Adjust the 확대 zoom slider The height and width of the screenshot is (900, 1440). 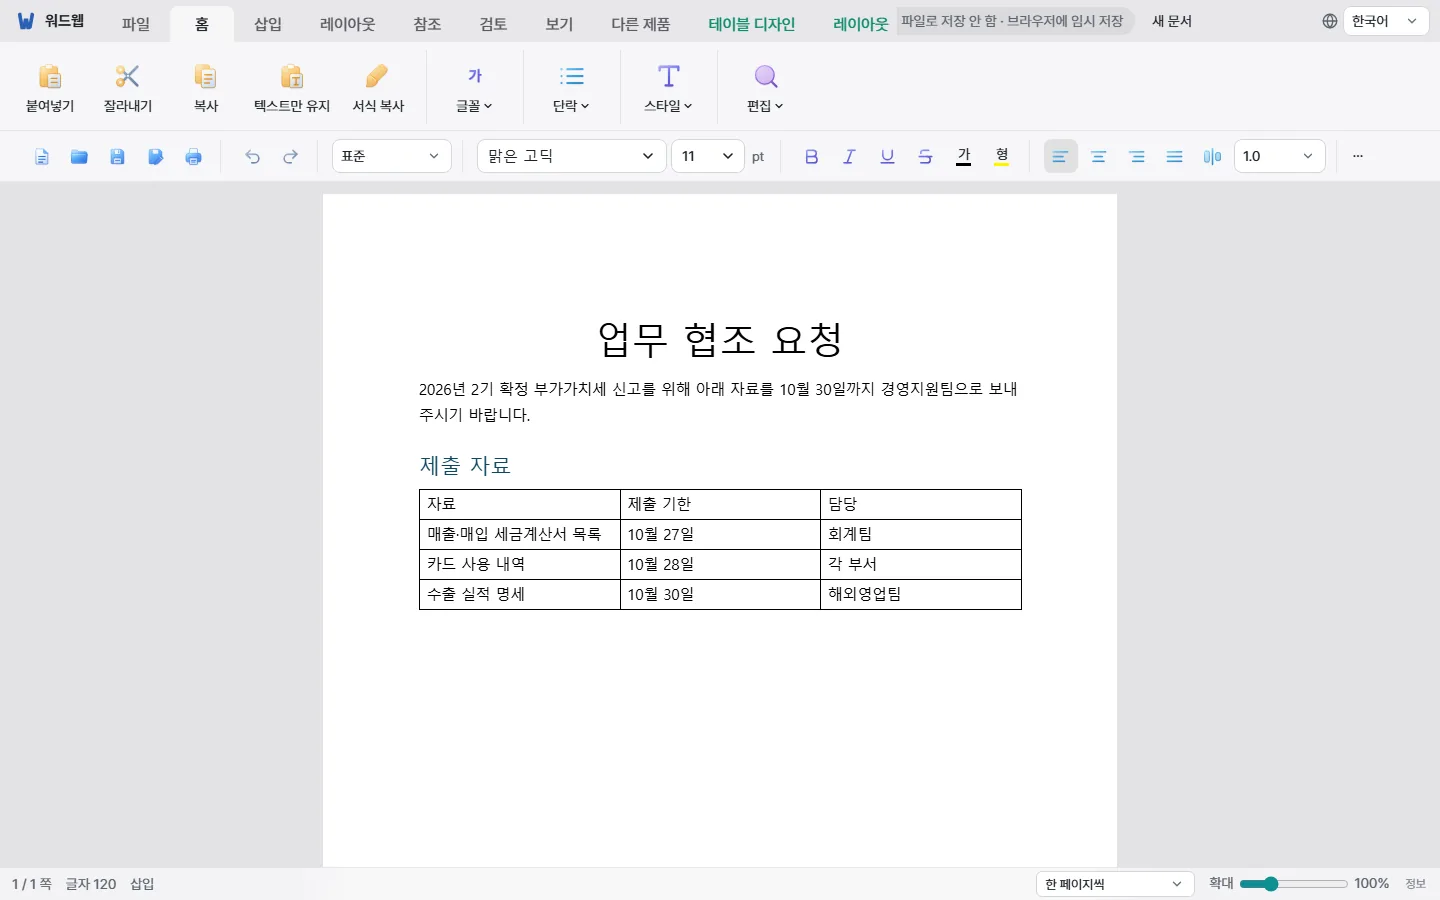(x=1294, y=884)
